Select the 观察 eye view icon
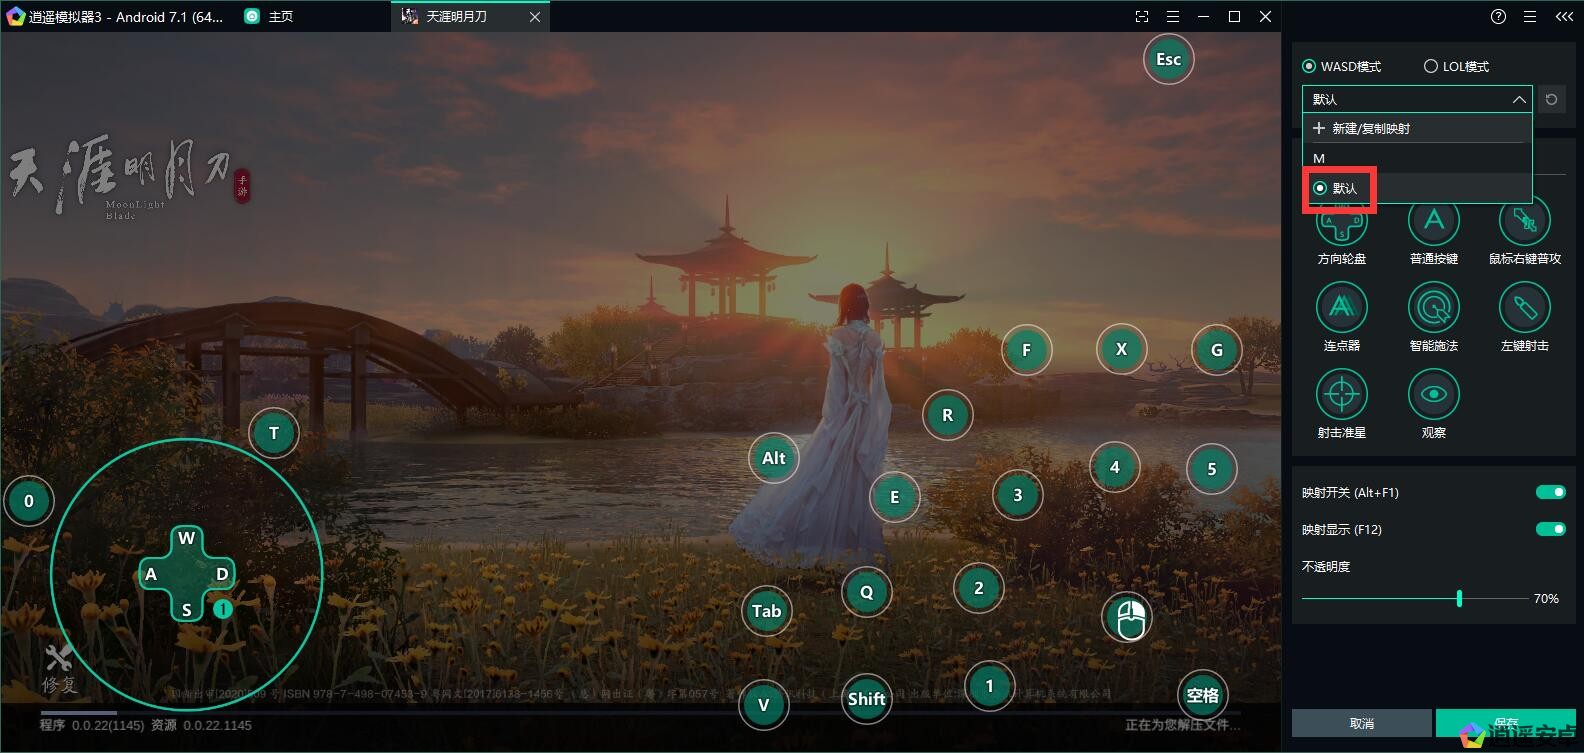The image size is (1584, 753). click(1433, 394)
